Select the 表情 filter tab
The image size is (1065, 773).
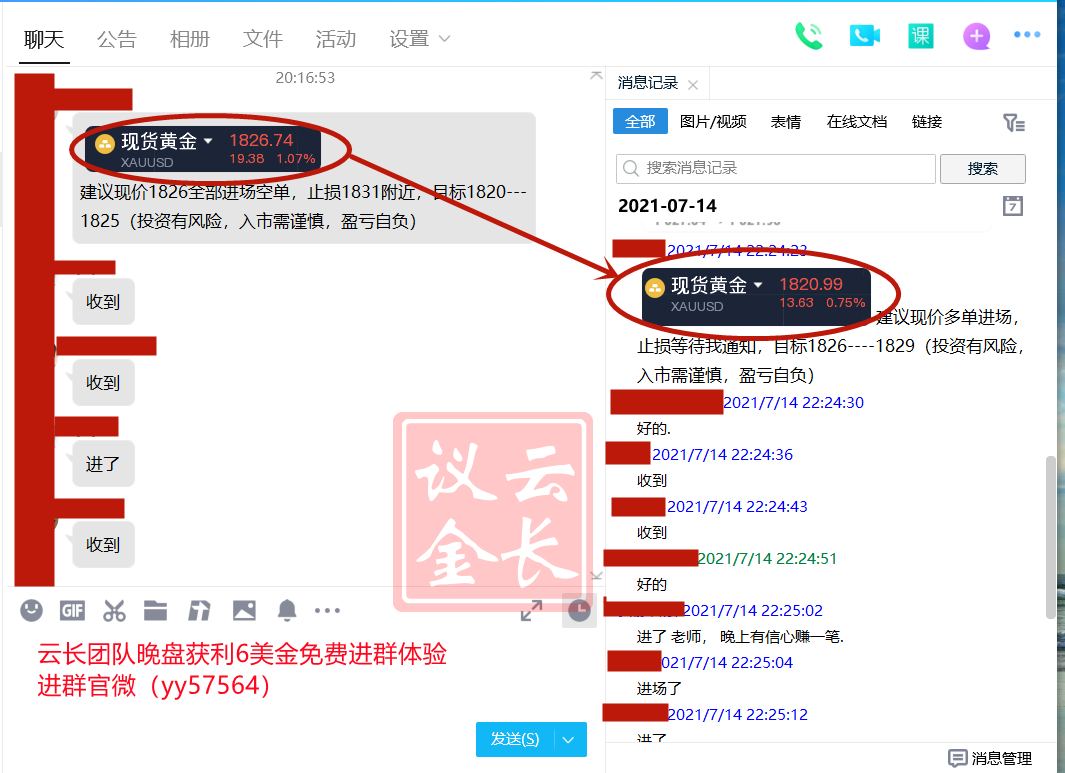coord(786,122)
